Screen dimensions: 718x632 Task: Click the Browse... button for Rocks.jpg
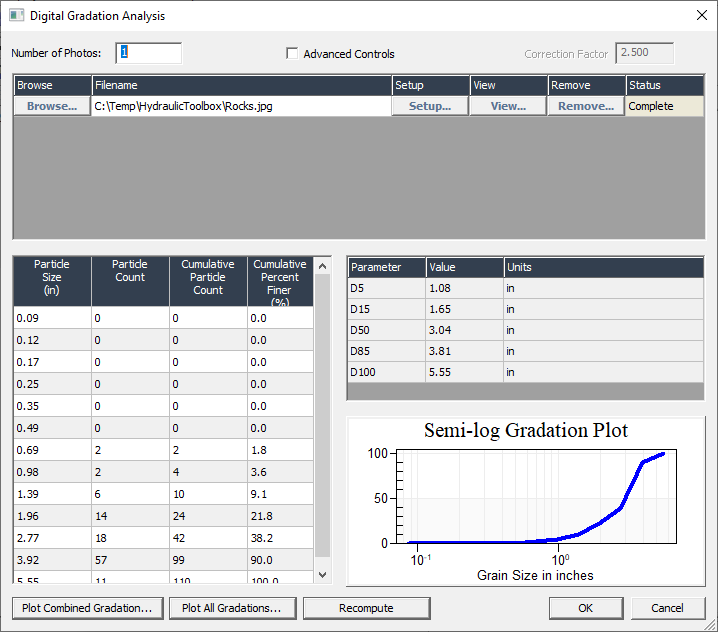(x=52, y=106)
